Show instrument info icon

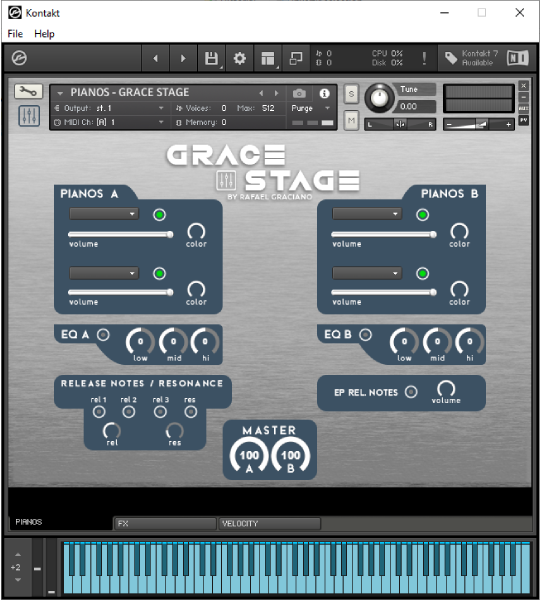[324, 93]
